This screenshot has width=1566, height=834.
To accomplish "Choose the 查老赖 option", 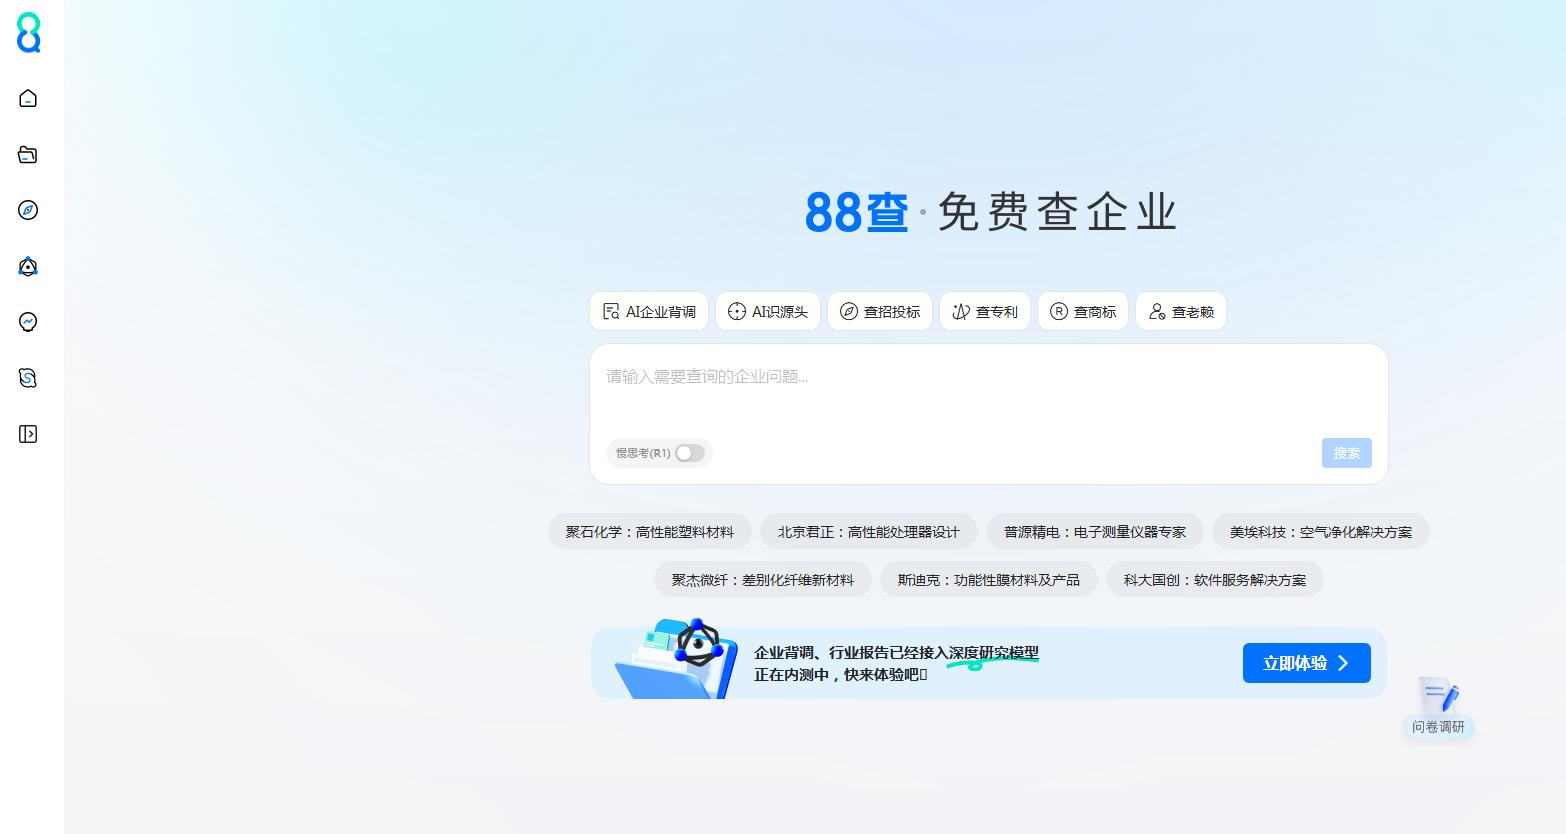I will [1181, 312].
